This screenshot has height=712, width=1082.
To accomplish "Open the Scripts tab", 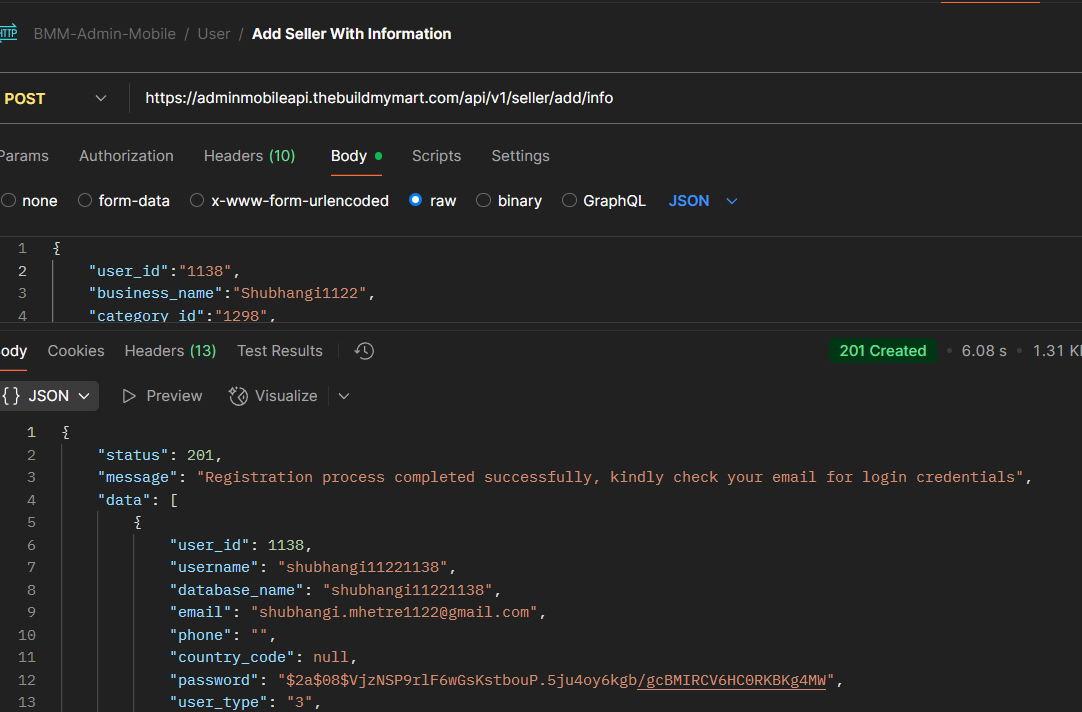I will tap(436, 156).
